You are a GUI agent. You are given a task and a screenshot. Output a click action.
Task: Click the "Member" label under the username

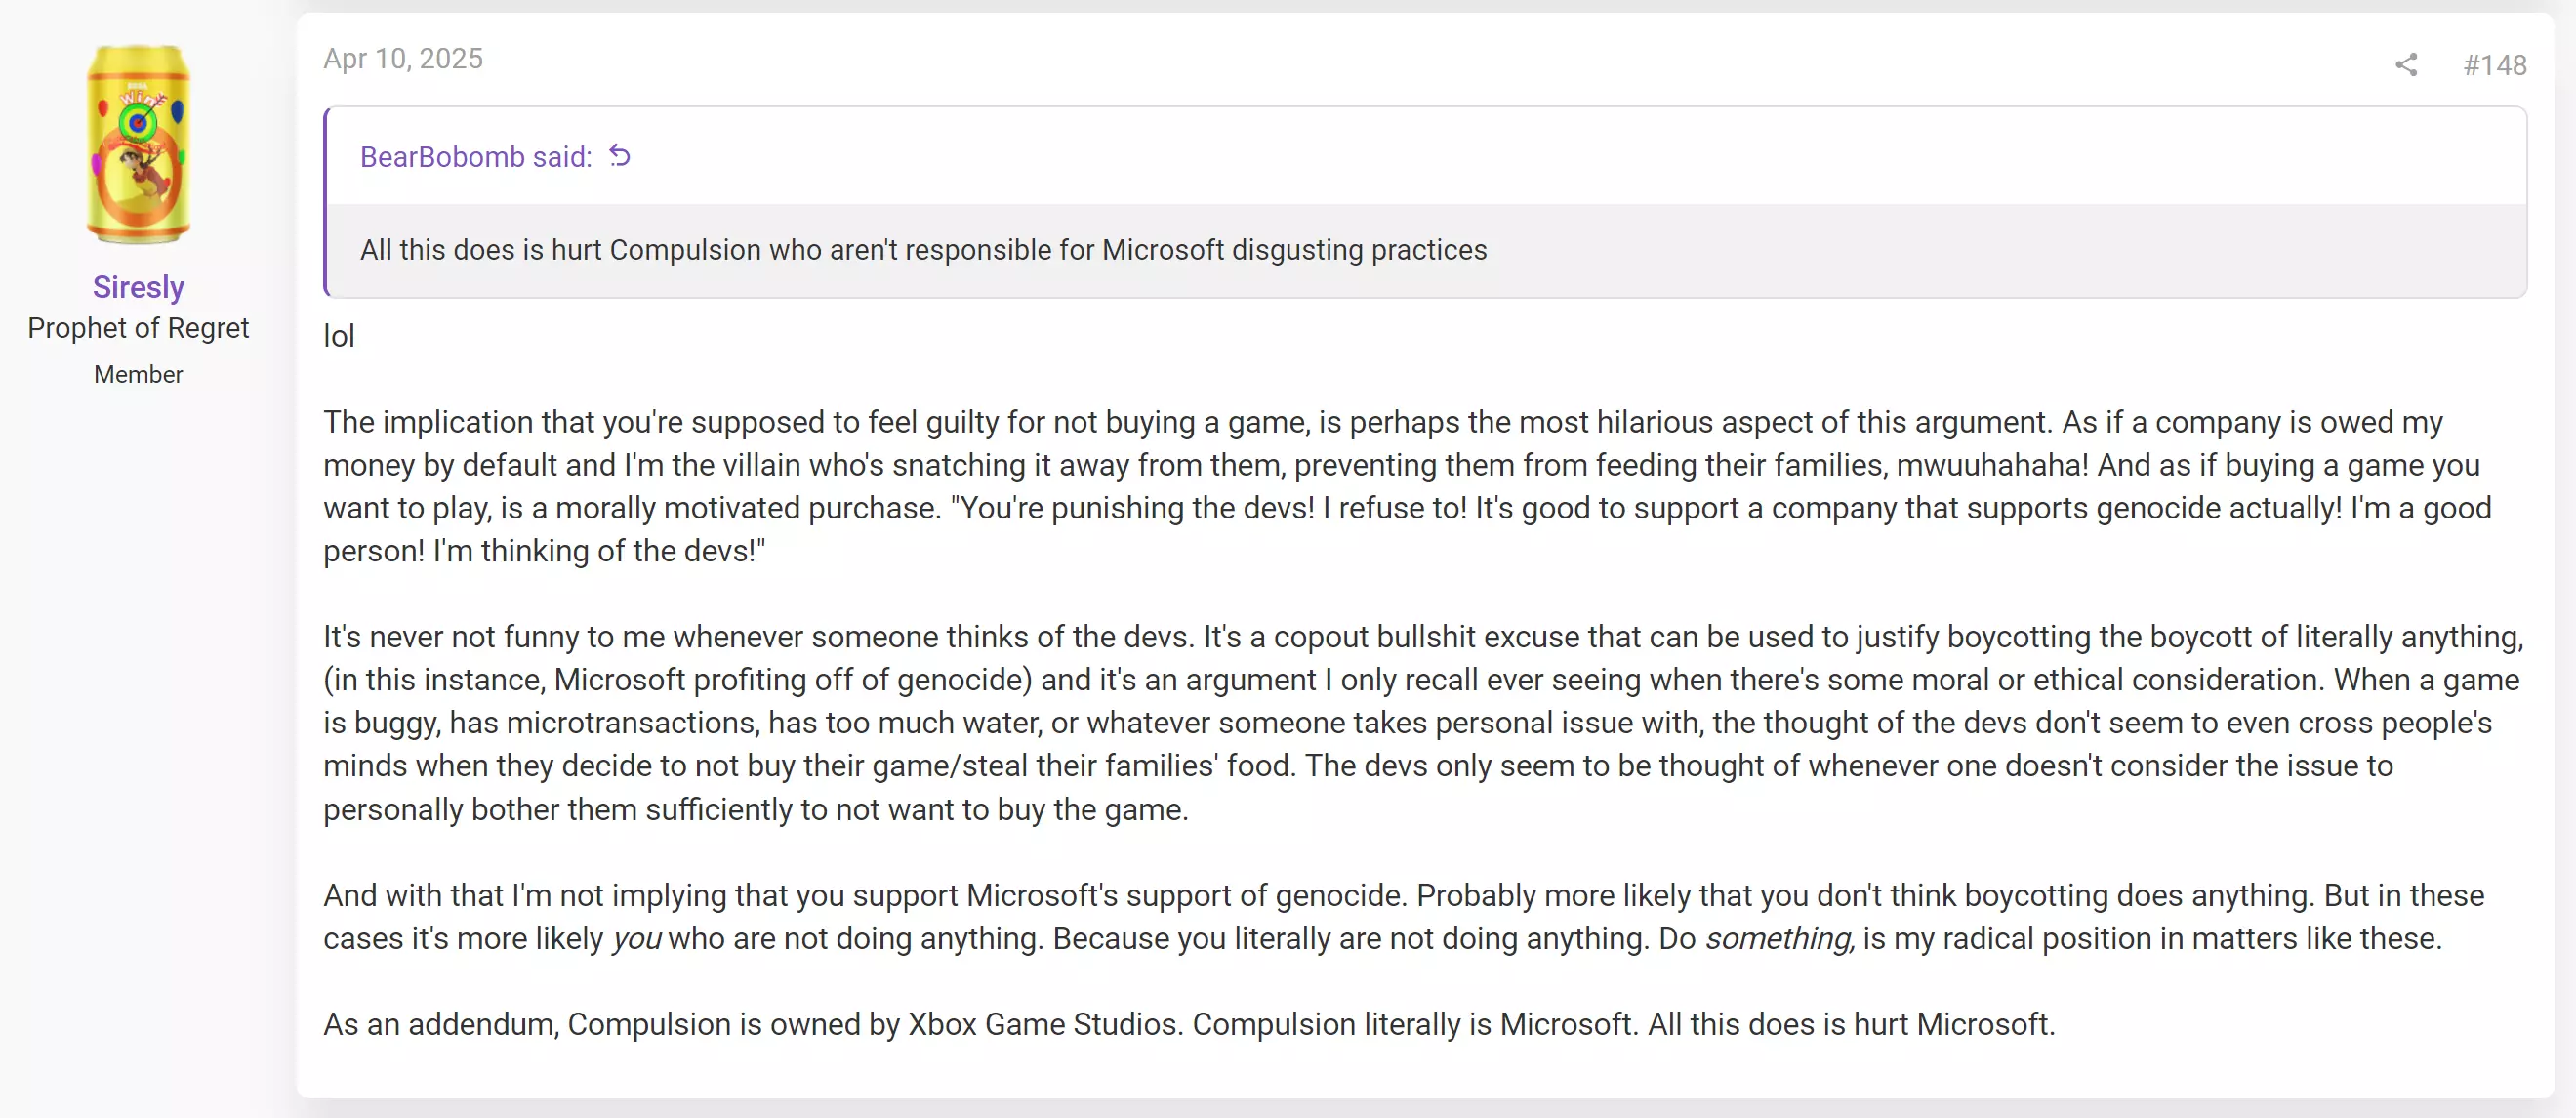tap(138, 374)
